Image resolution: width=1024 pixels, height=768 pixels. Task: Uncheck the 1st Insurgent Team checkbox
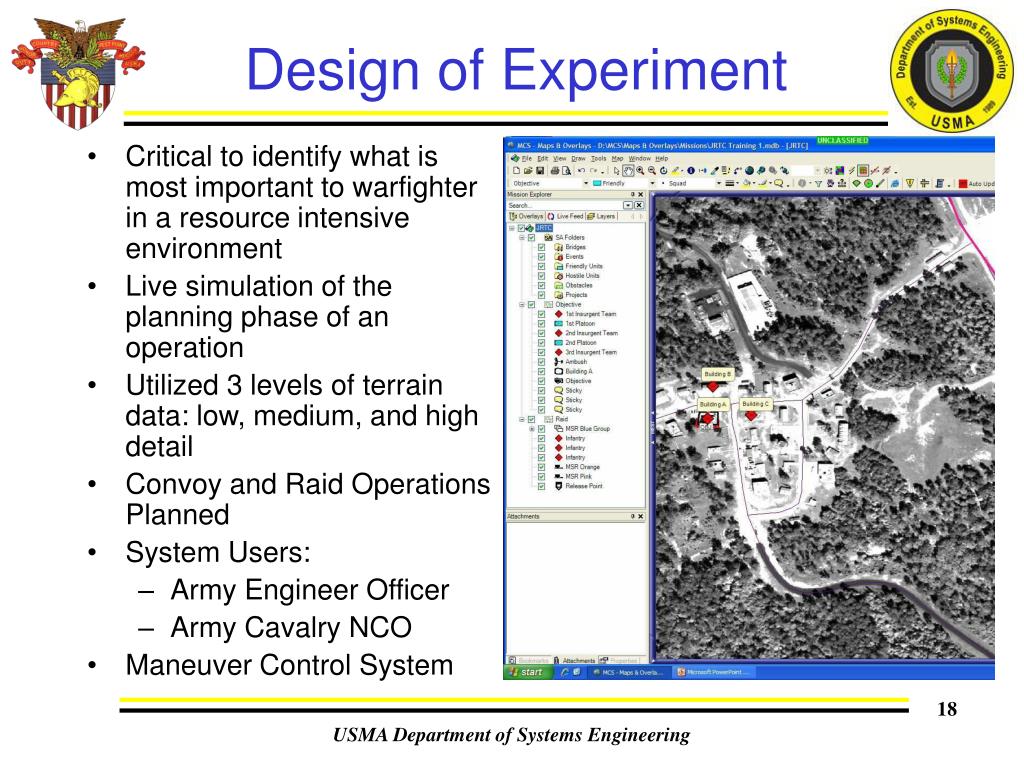[541, 314]
